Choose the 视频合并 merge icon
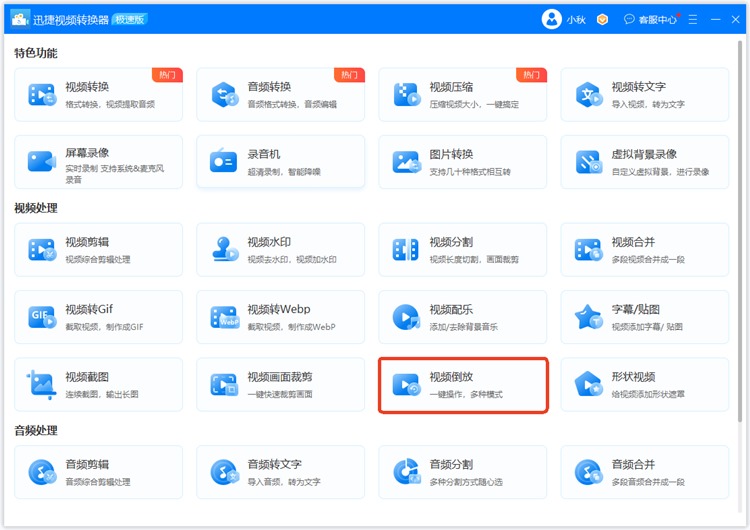This screenshot has width=750, height=530. pos(588,250)
